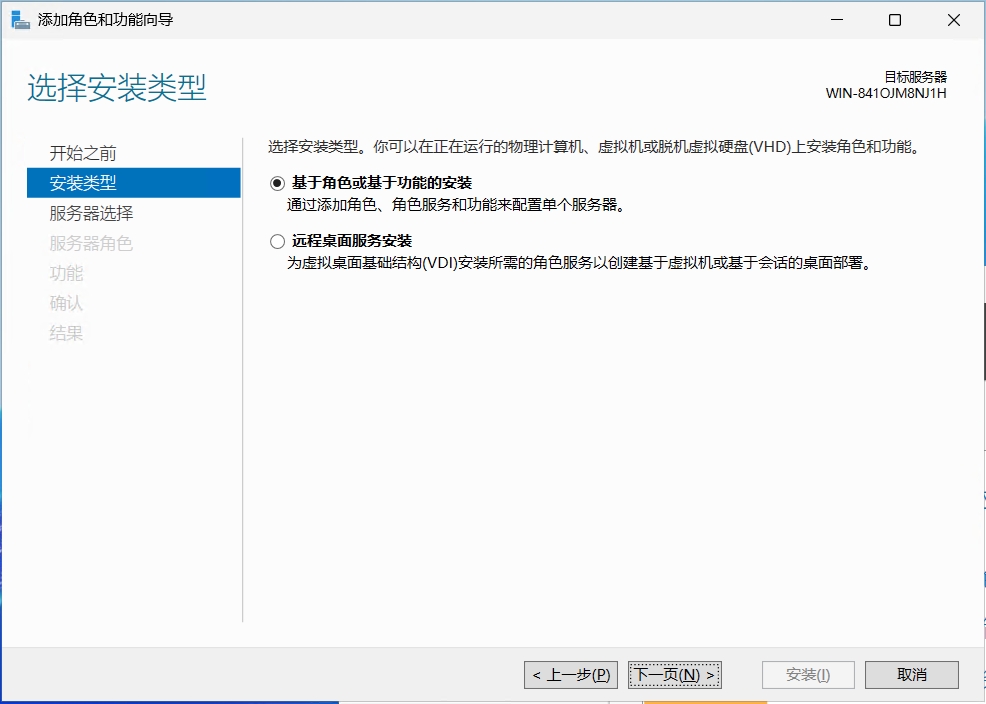Click the 添加角色和功能向导 title text
986x704 pixels.
click(x=106, y=20)
